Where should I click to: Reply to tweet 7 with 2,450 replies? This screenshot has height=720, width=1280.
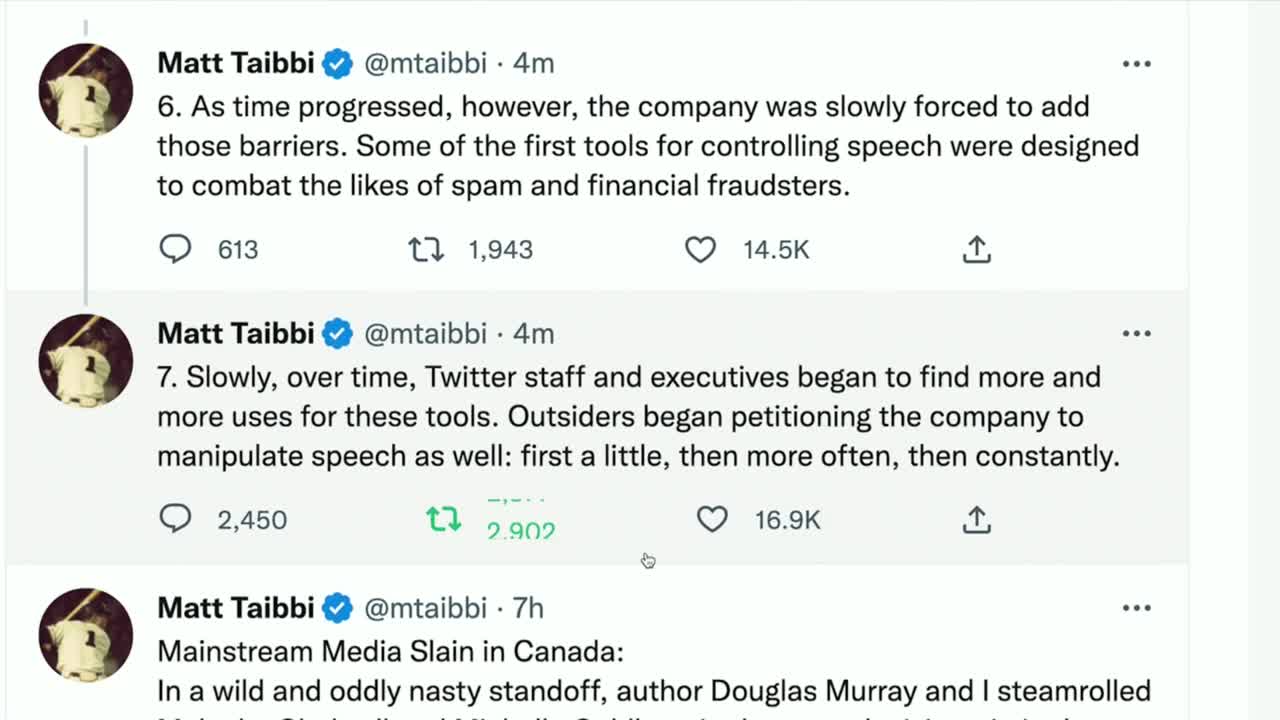click(176, 519)
